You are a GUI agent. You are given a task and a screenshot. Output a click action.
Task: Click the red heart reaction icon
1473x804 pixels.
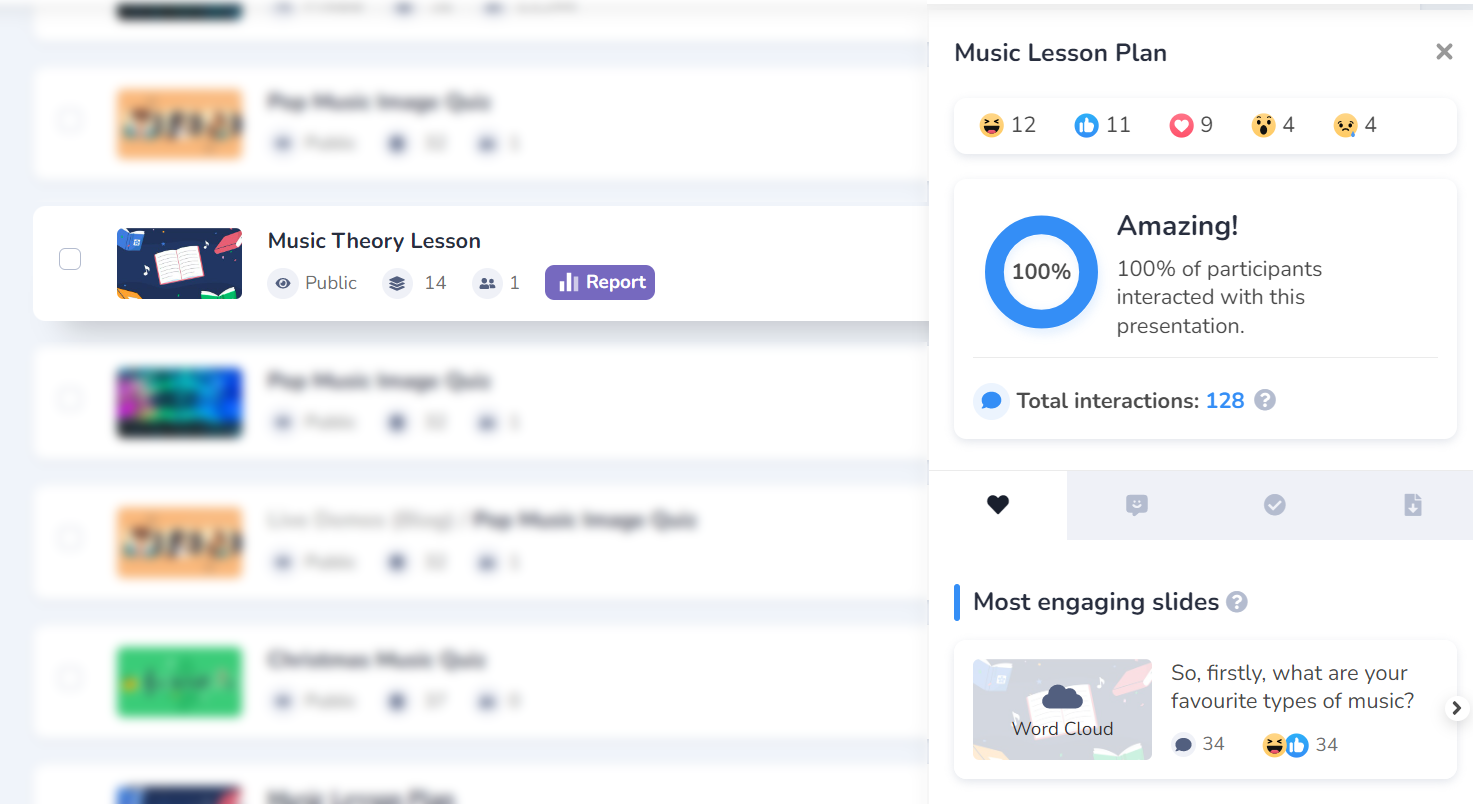pos(1181,125)
